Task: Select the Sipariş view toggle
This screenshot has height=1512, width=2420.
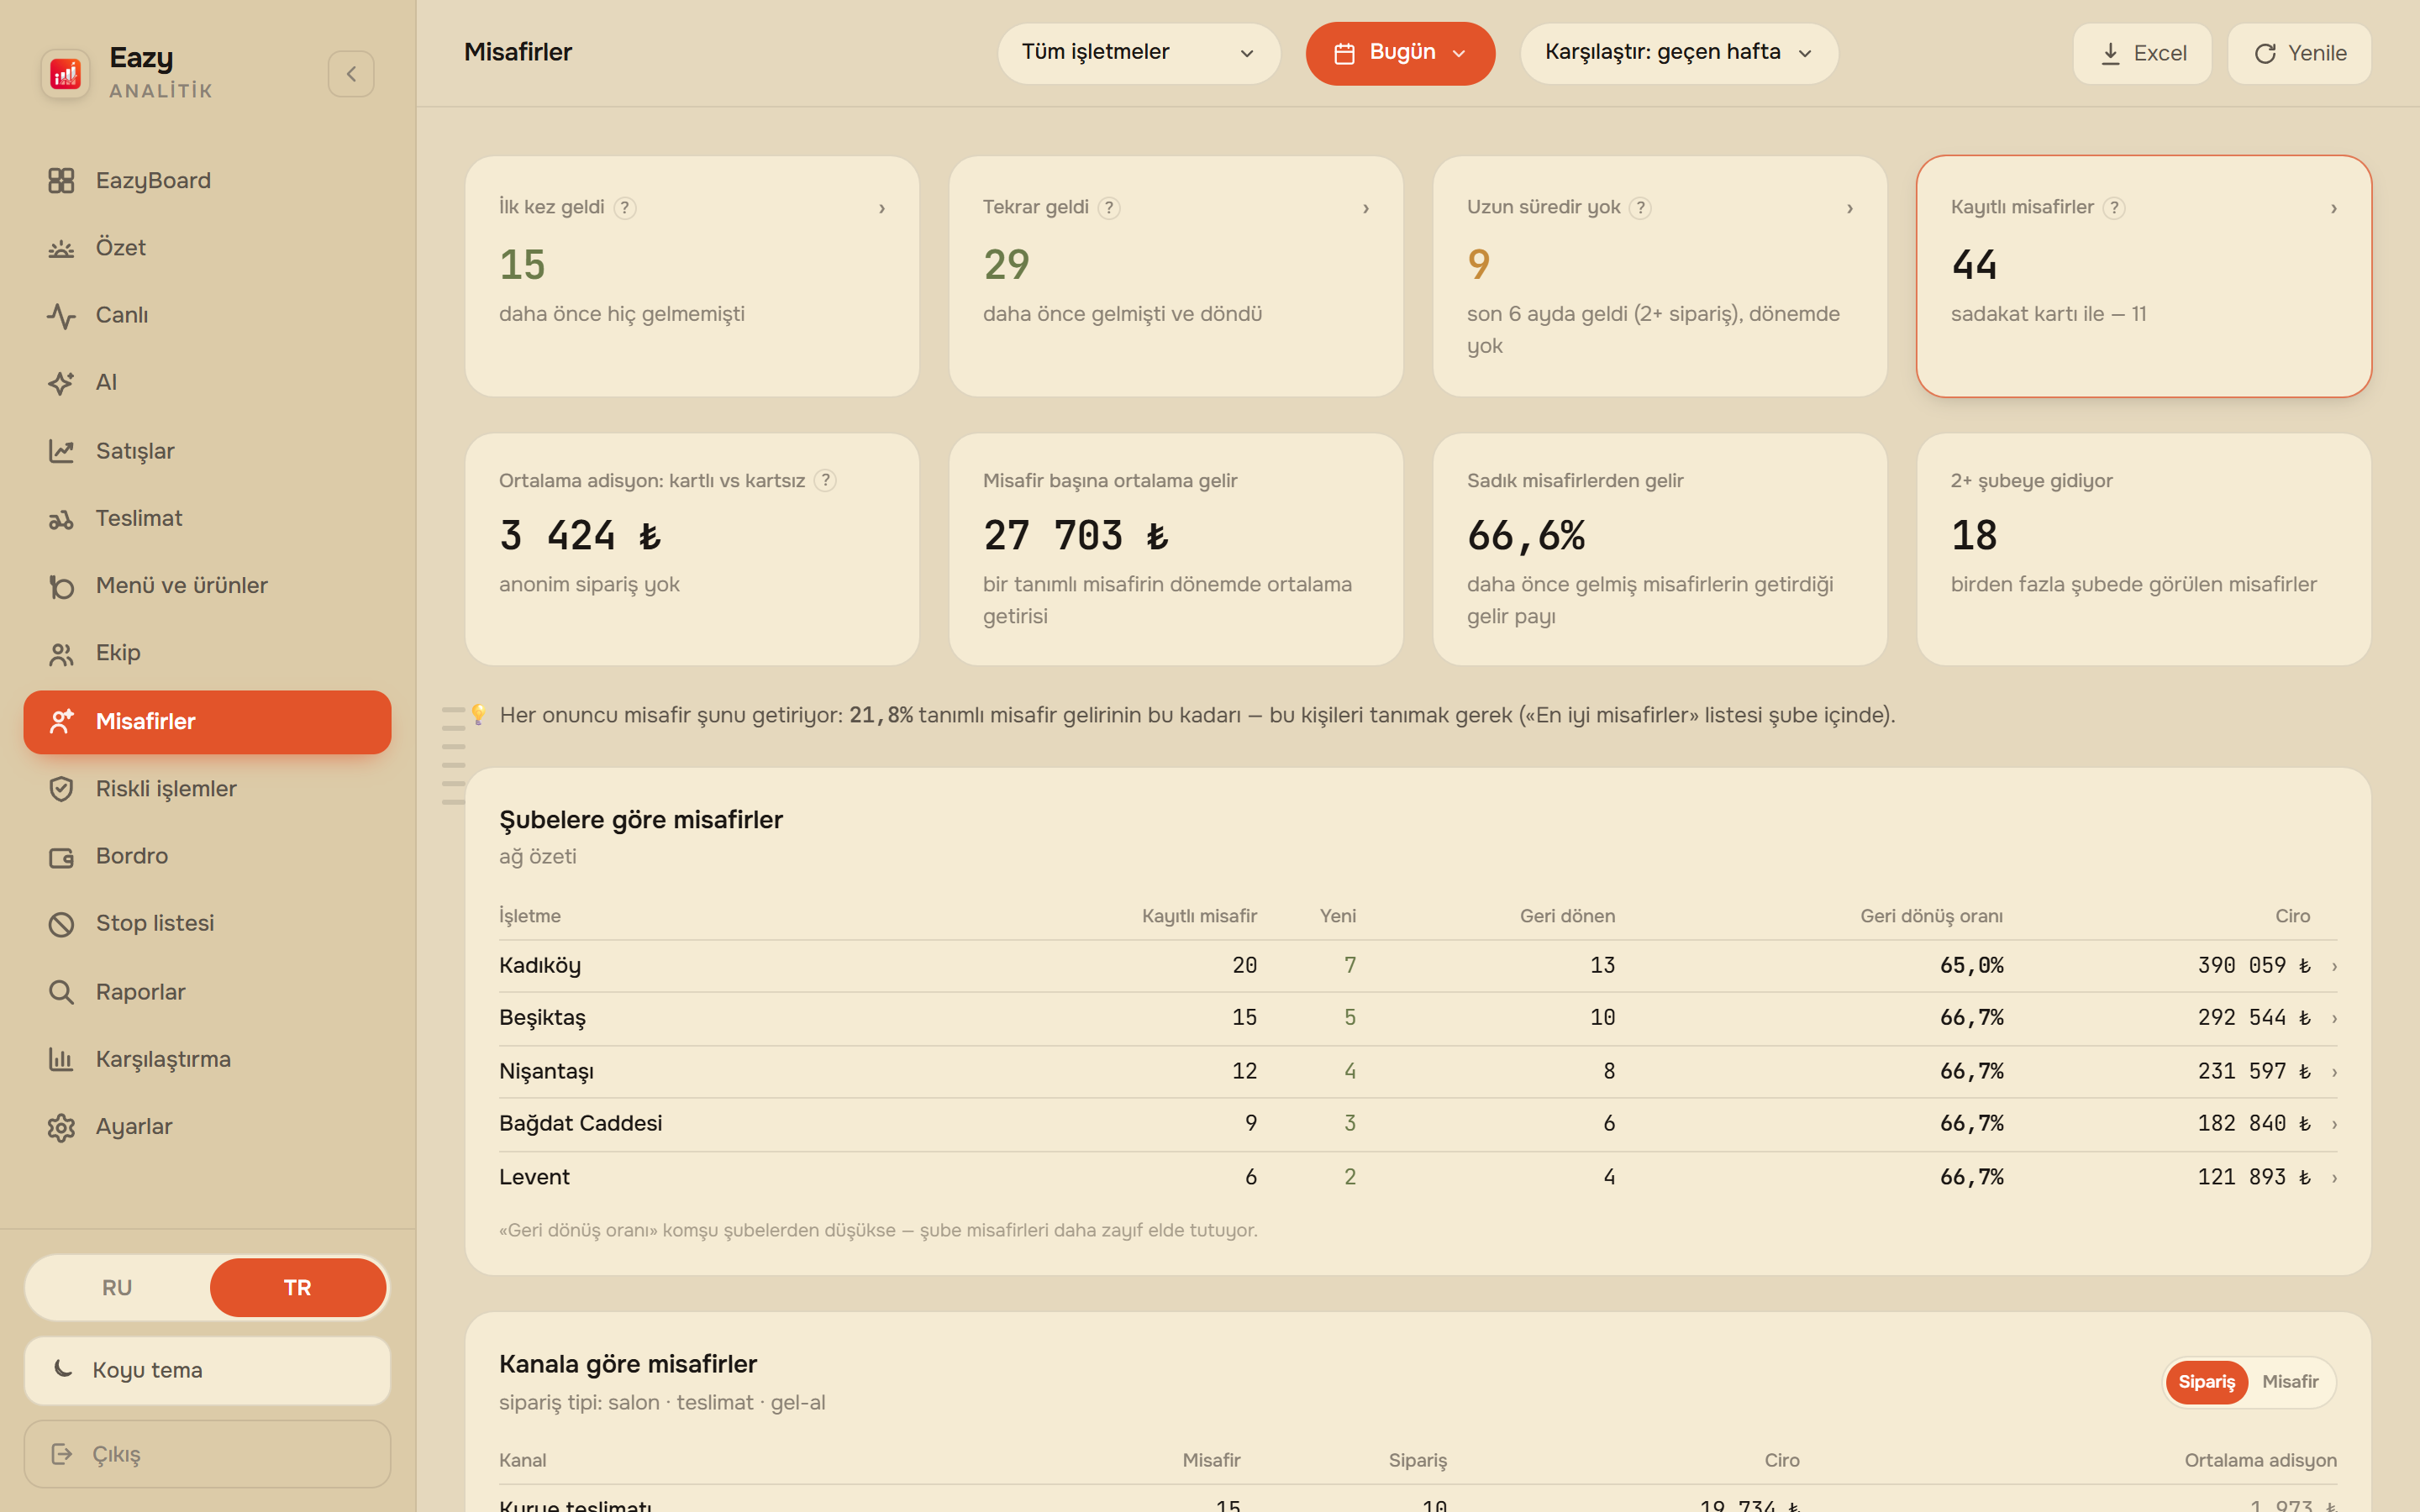Action: point(2206,1382)
